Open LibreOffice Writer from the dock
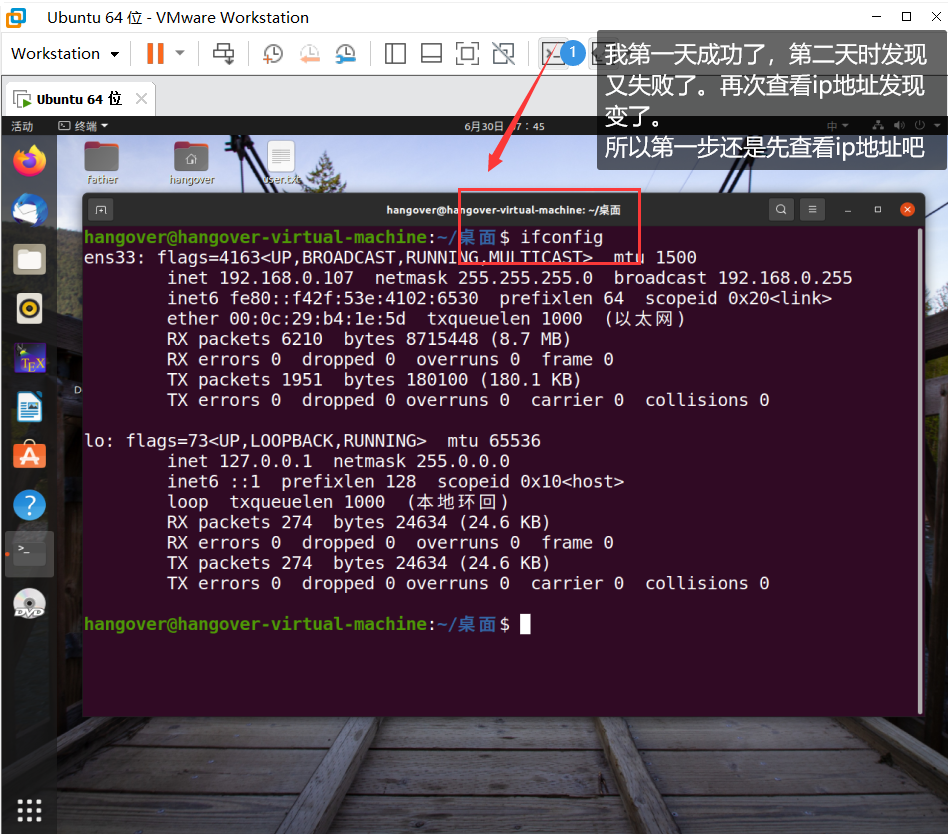Screen dimensions: 948x834 tap(30, 406)
